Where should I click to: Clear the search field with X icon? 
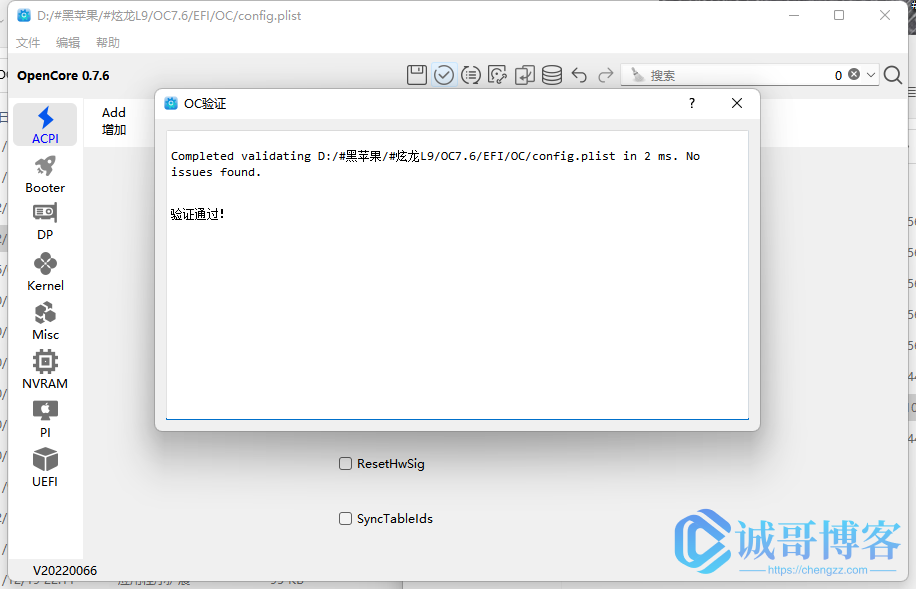coord(854,74)
